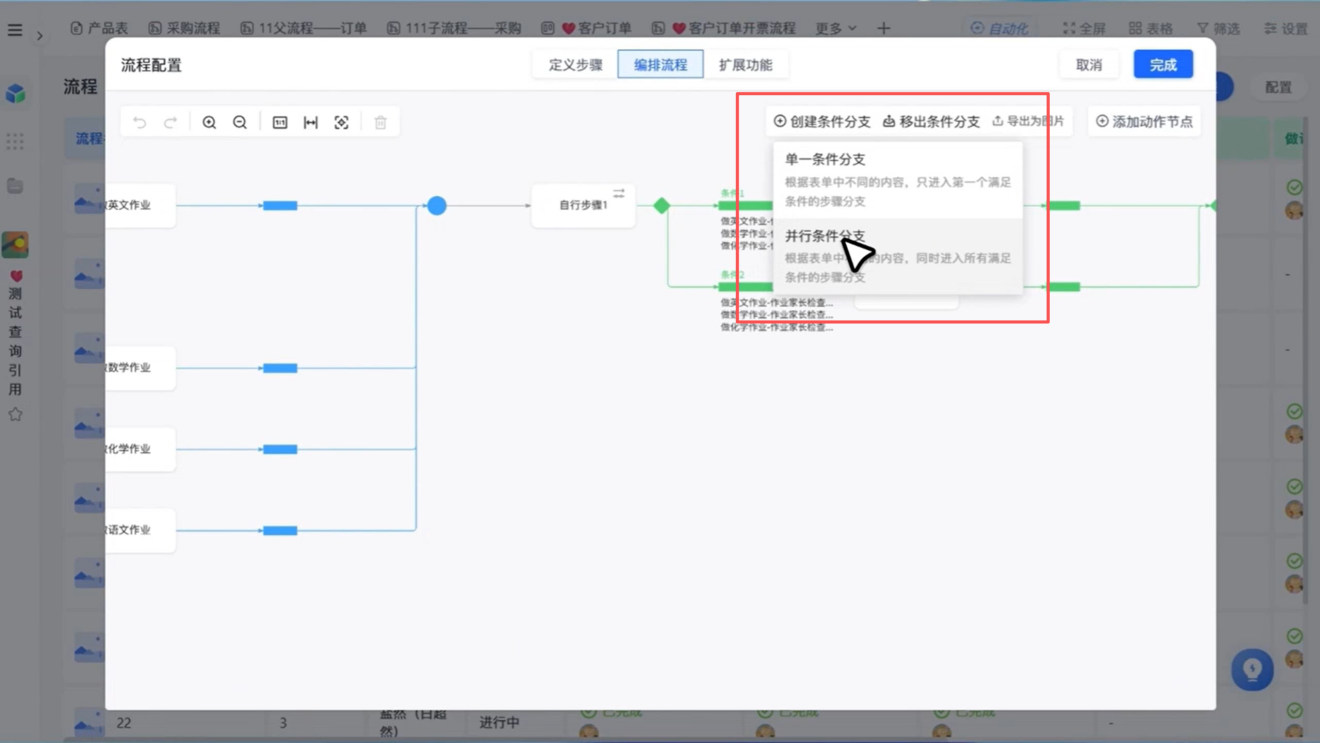Click 移出条件分支 button
This screenshot has height=743, width=1320.
(931, 121)
